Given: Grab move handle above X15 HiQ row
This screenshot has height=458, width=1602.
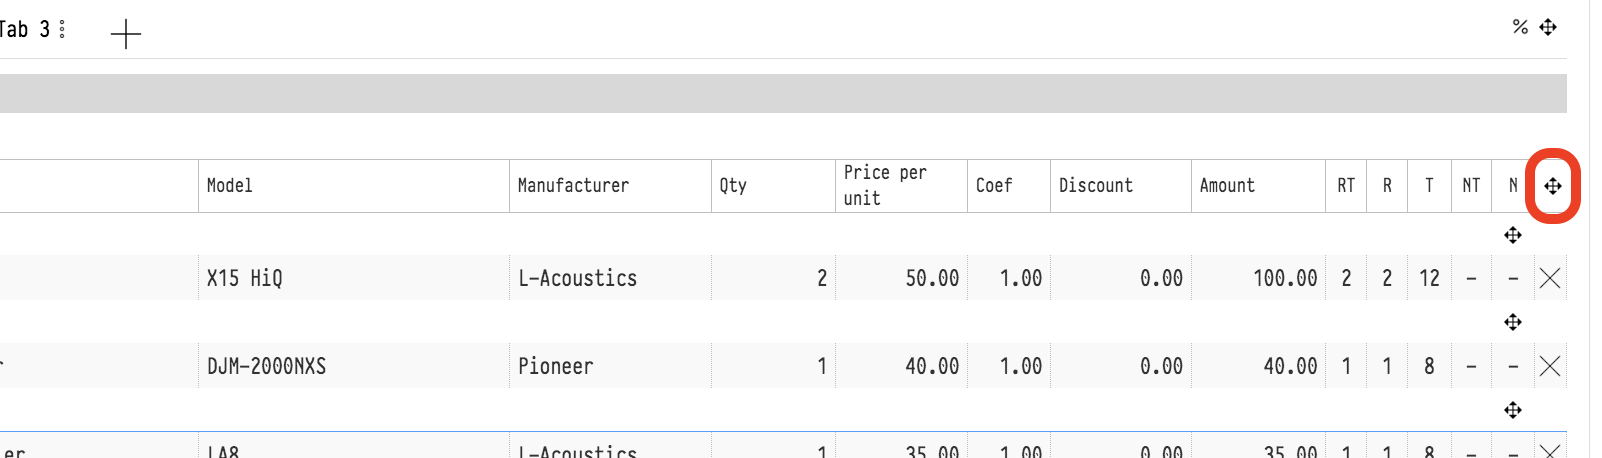Looking at the screenshot, I should [1513, 235].
